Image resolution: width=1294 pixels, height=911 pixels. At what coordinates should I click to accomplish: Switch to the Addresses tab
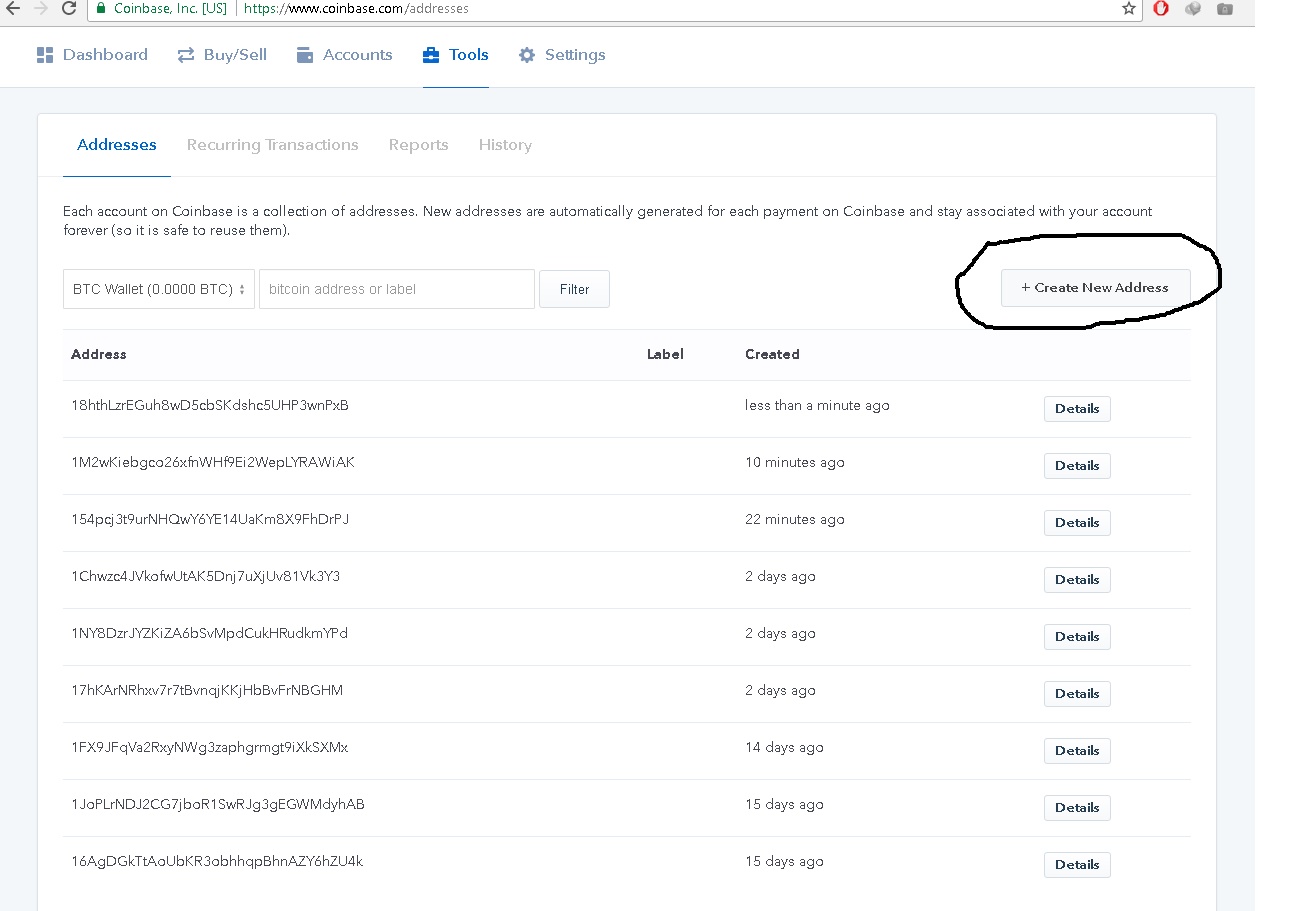point(117,145)
